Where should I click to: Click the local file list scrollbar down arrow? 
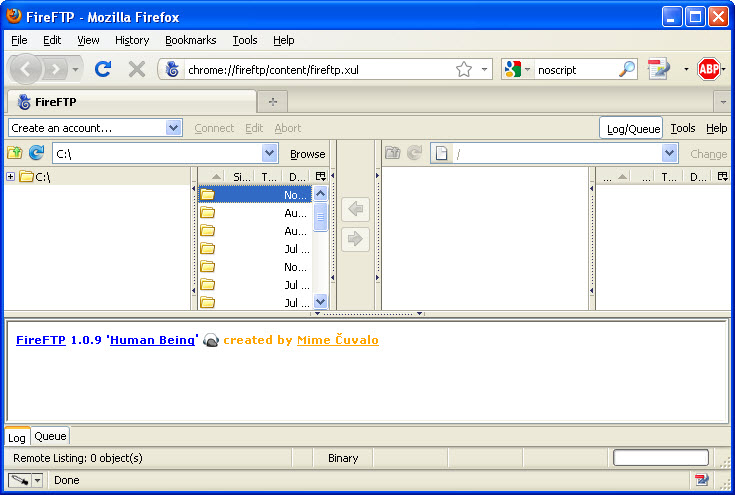pyautogui.click(x=321, y=301)
